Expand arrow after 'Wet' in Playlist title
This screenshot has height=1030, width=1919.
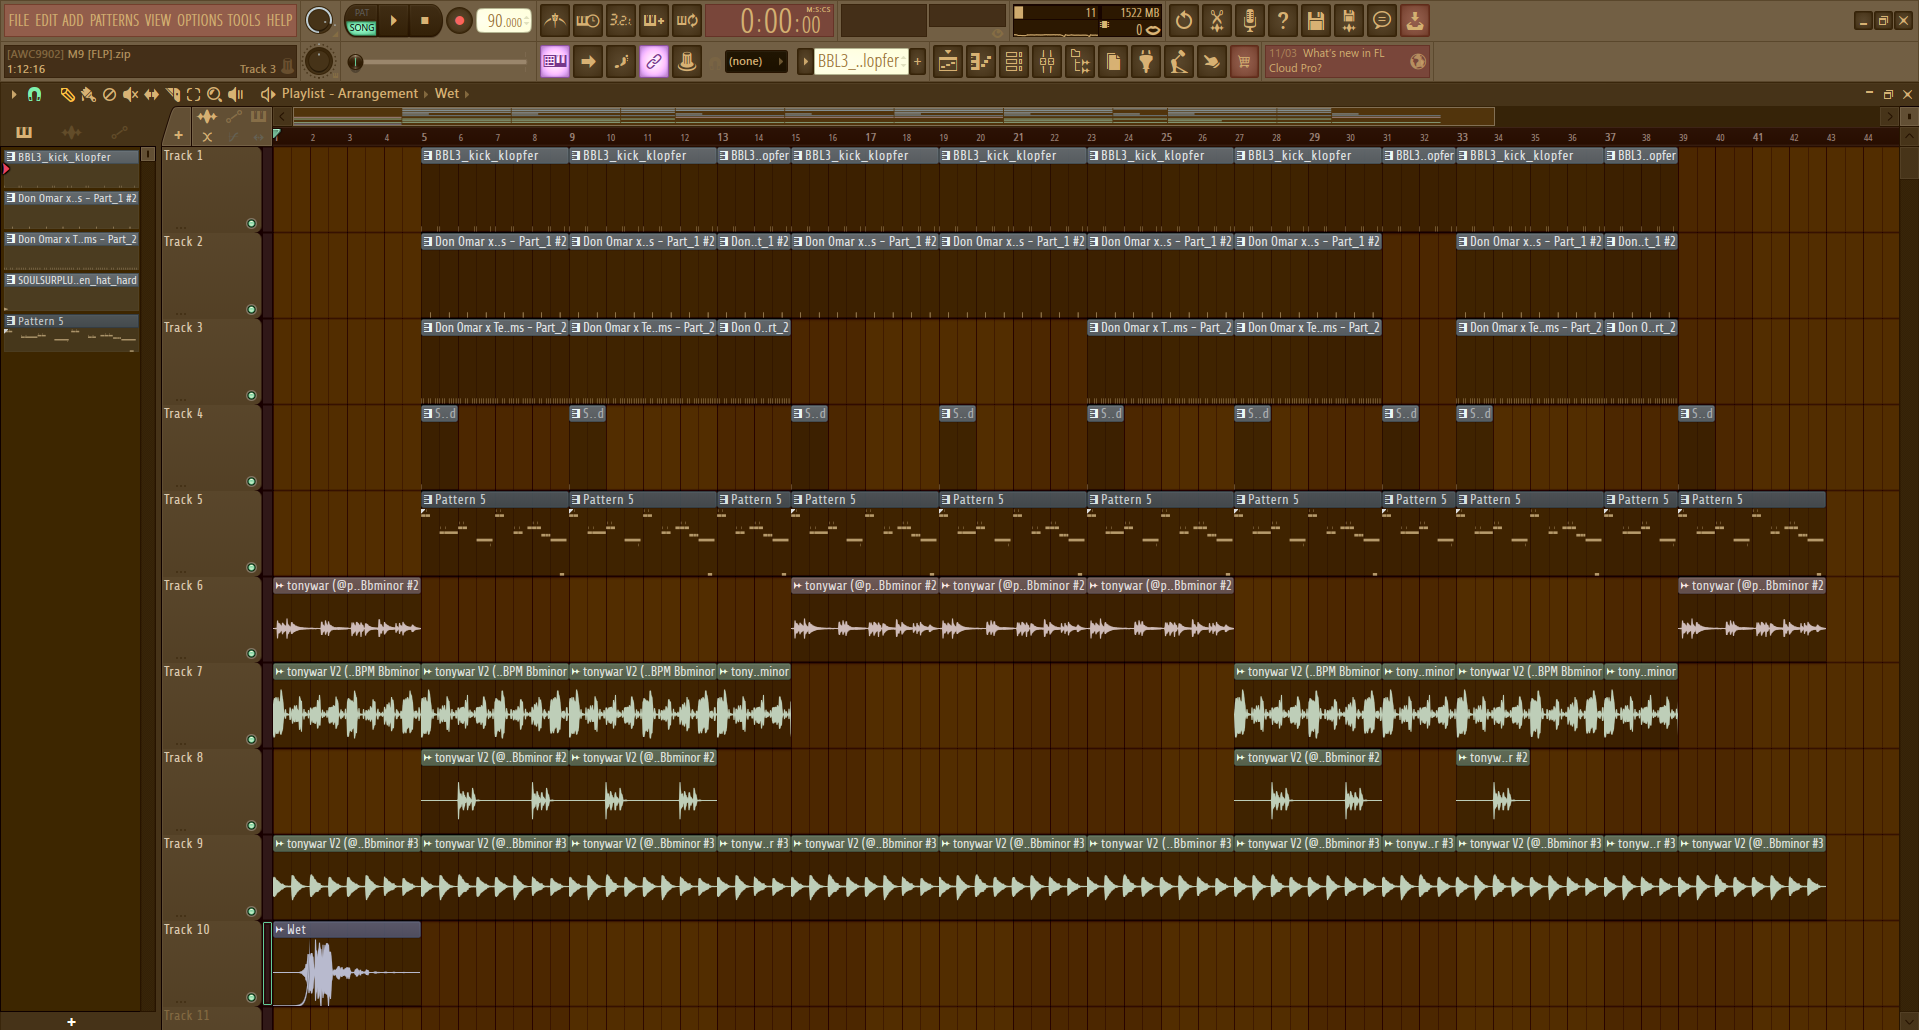pos(466,94)
